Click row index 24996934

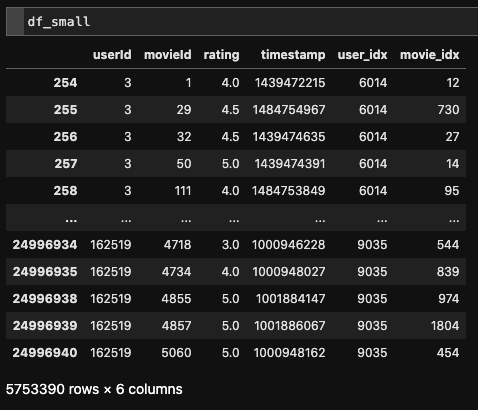[45, 244]
